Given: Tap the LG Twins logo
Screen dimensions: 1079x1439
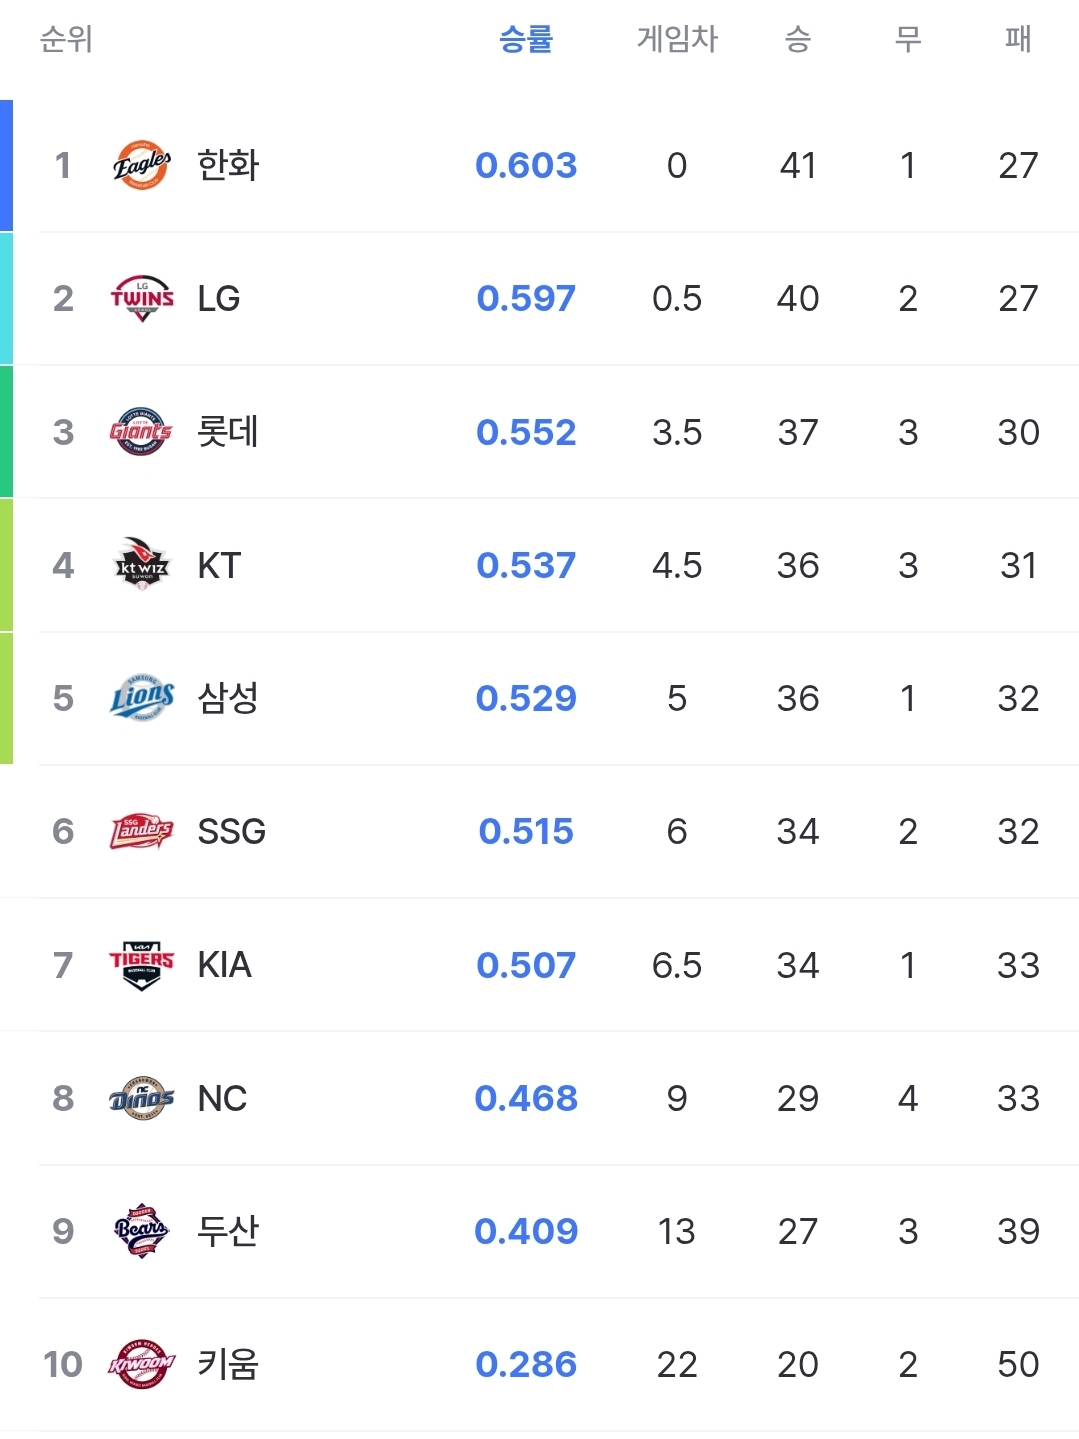Looking at the screenshot, I should [141, 298].
